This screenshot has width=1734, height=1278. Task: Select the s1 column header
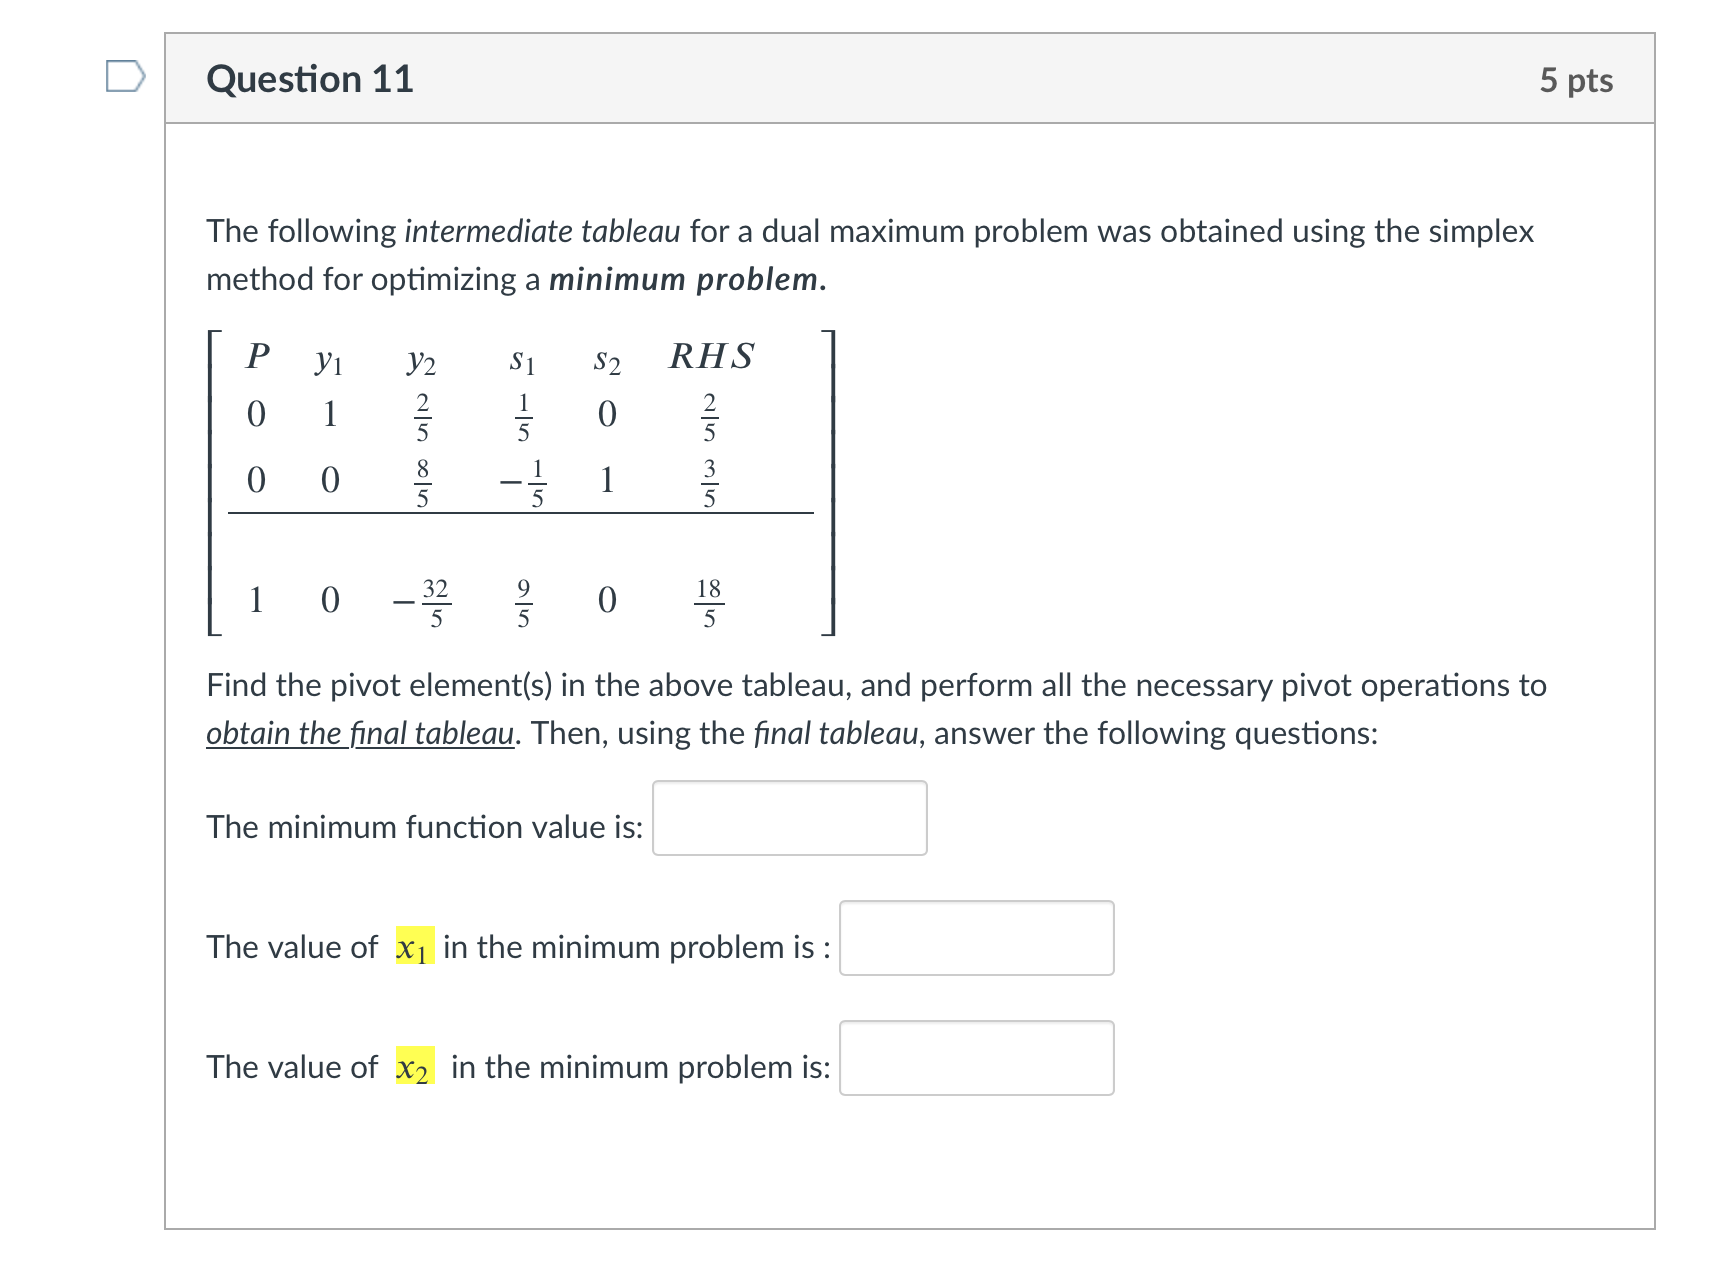tap(522, 360)
